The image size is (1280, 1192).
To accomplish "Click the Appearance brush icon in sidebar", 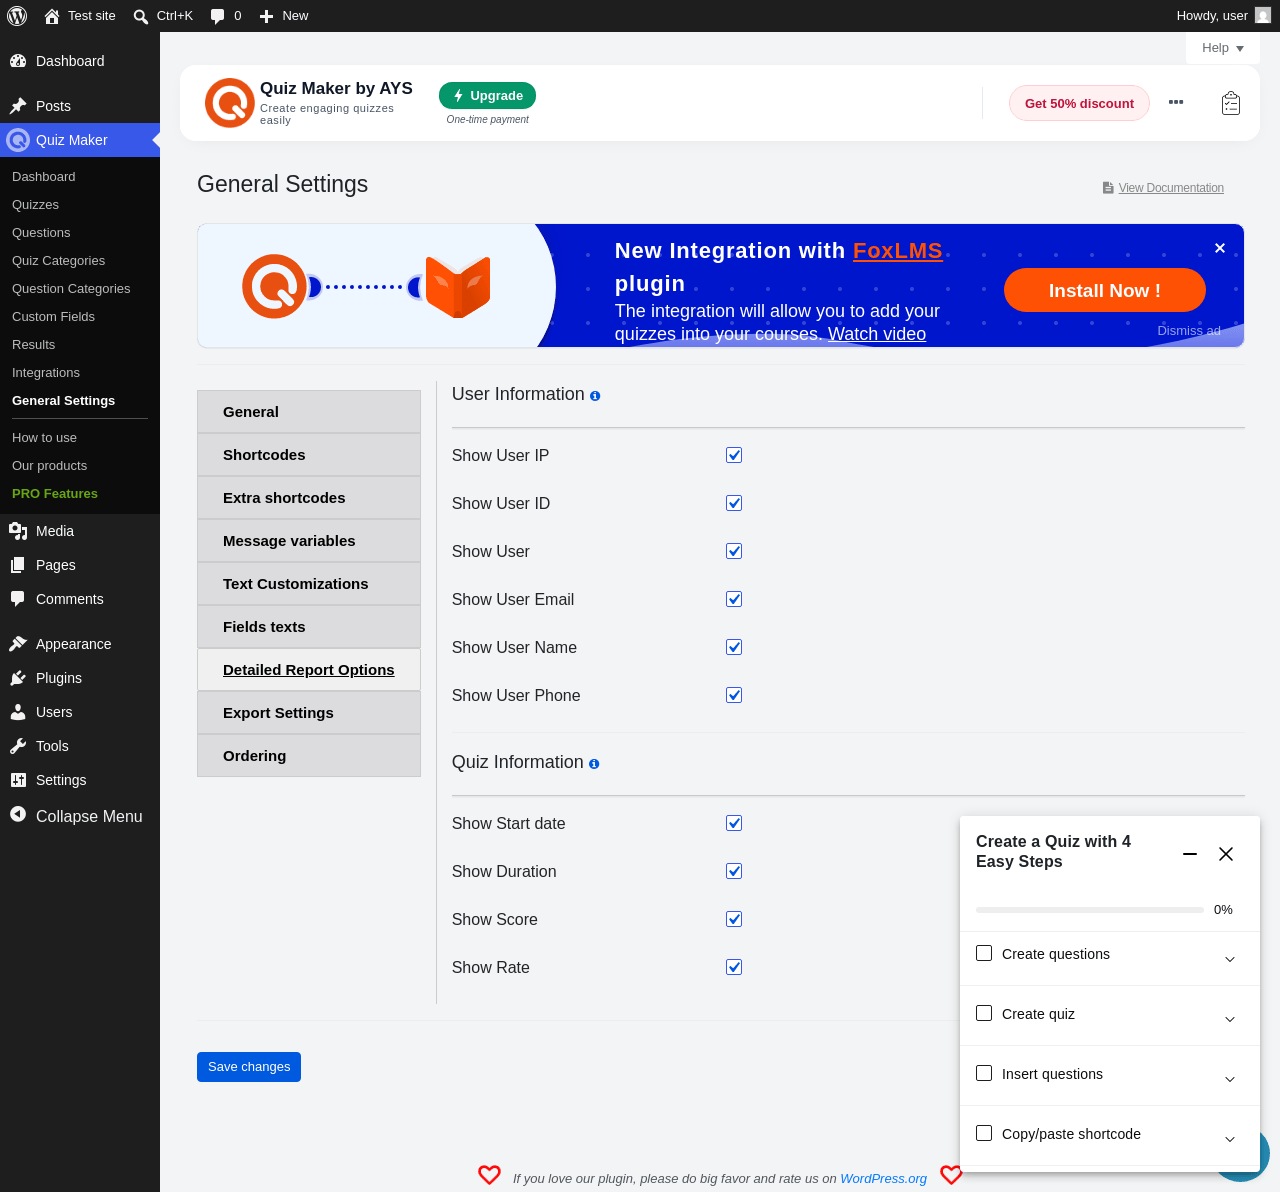I will [18, 644].
